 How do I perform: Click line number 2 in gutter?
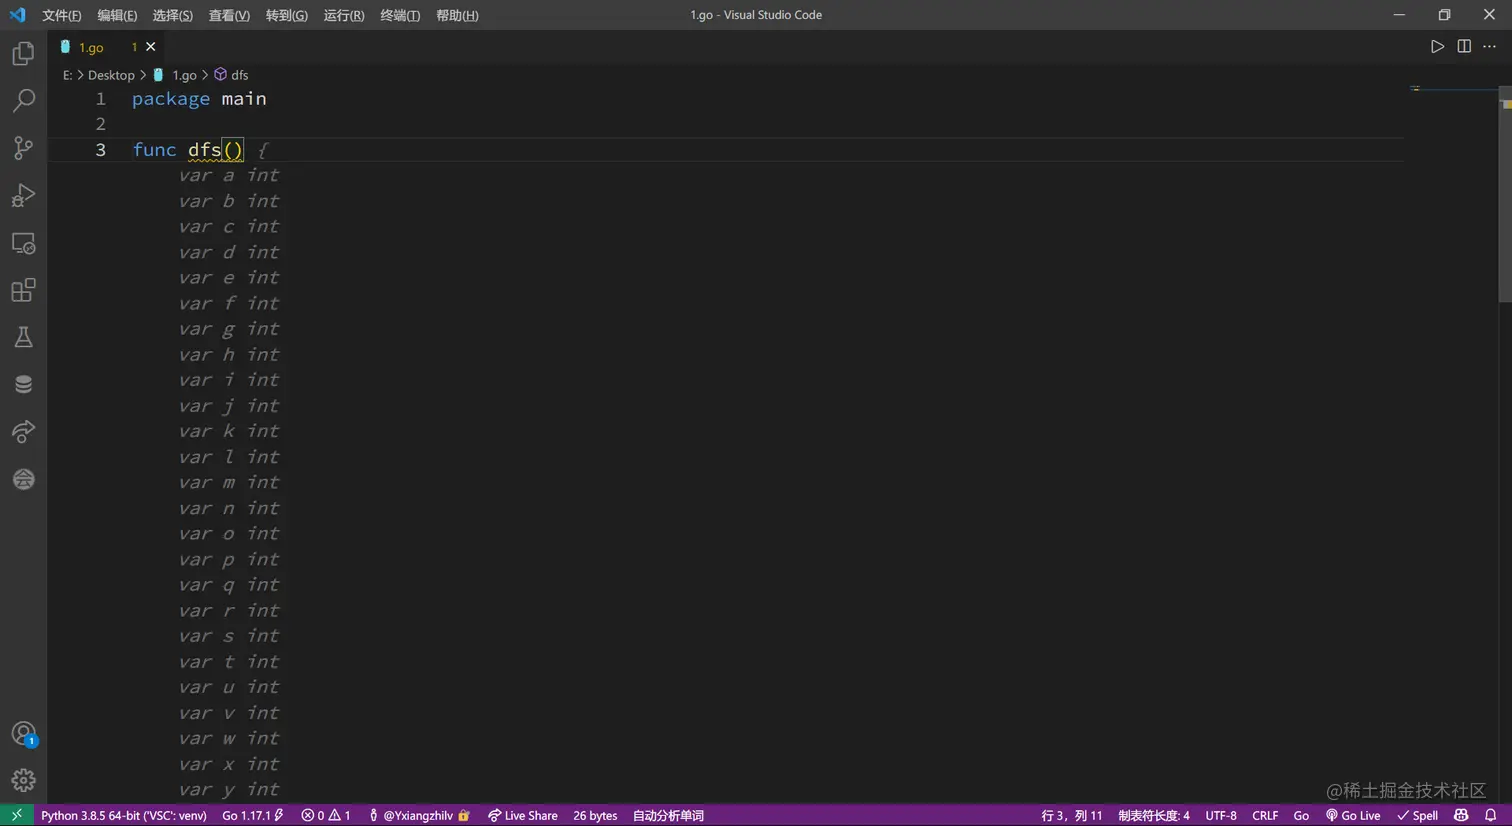pos(100,124)
